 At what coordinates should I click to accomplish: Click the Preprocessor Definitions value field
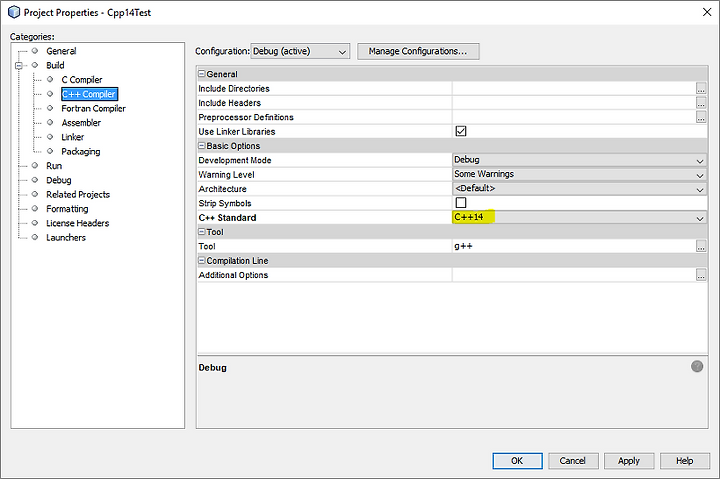tap(574, 117)
